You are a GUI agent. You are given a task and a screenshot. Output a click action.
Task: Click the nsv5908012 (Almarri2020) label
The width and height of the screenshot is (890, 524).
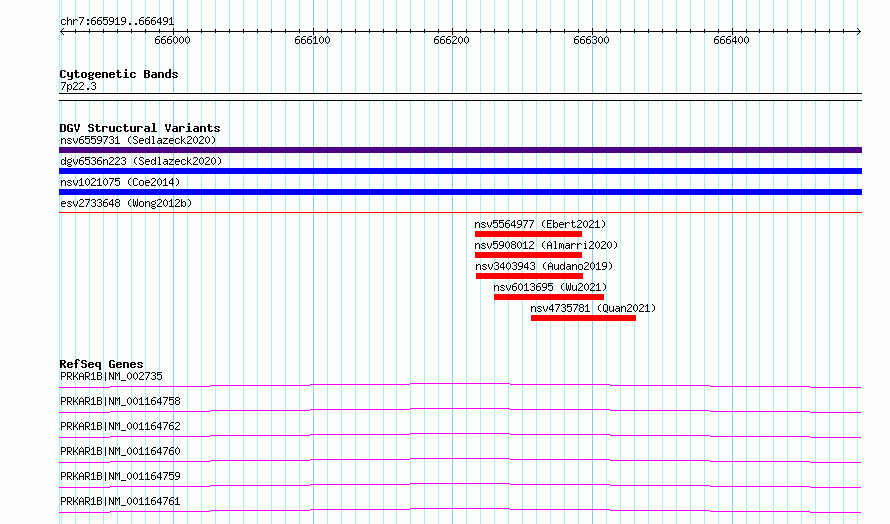[546, 245]
